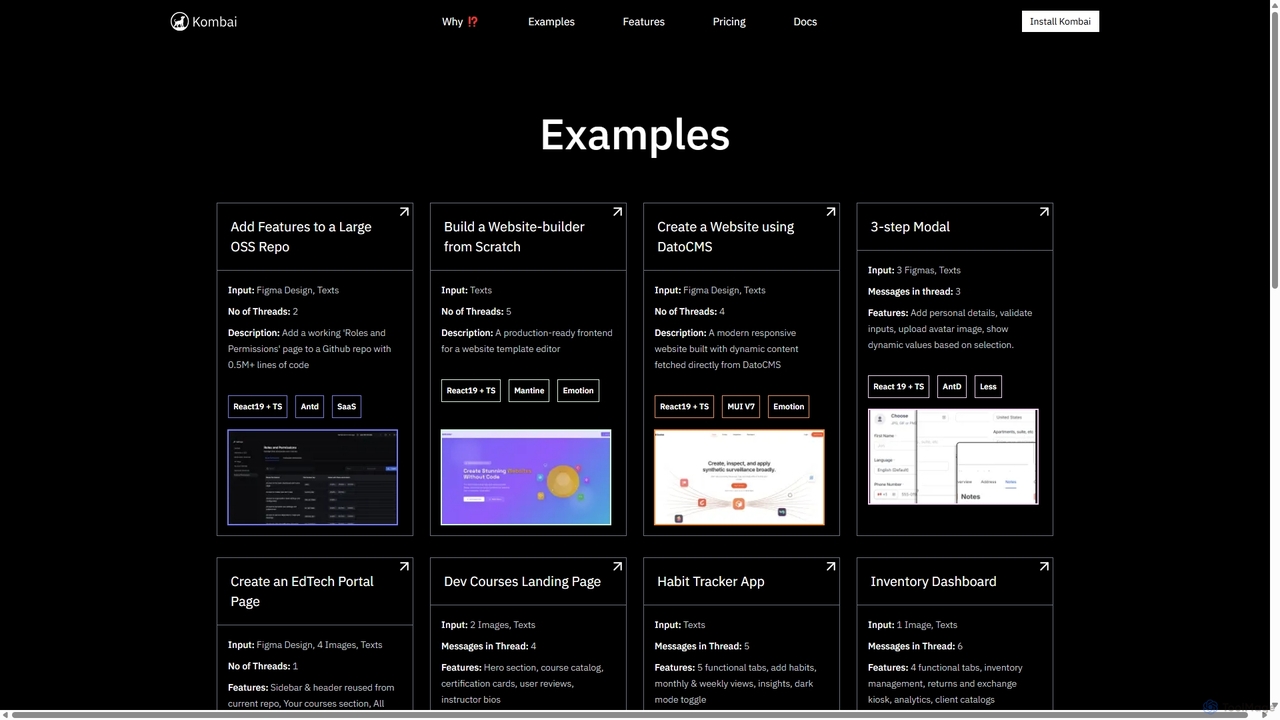Open 3-step Modal form preview thumbnail
This screenshot has width=1280, height=720.
tap(953, 457)
